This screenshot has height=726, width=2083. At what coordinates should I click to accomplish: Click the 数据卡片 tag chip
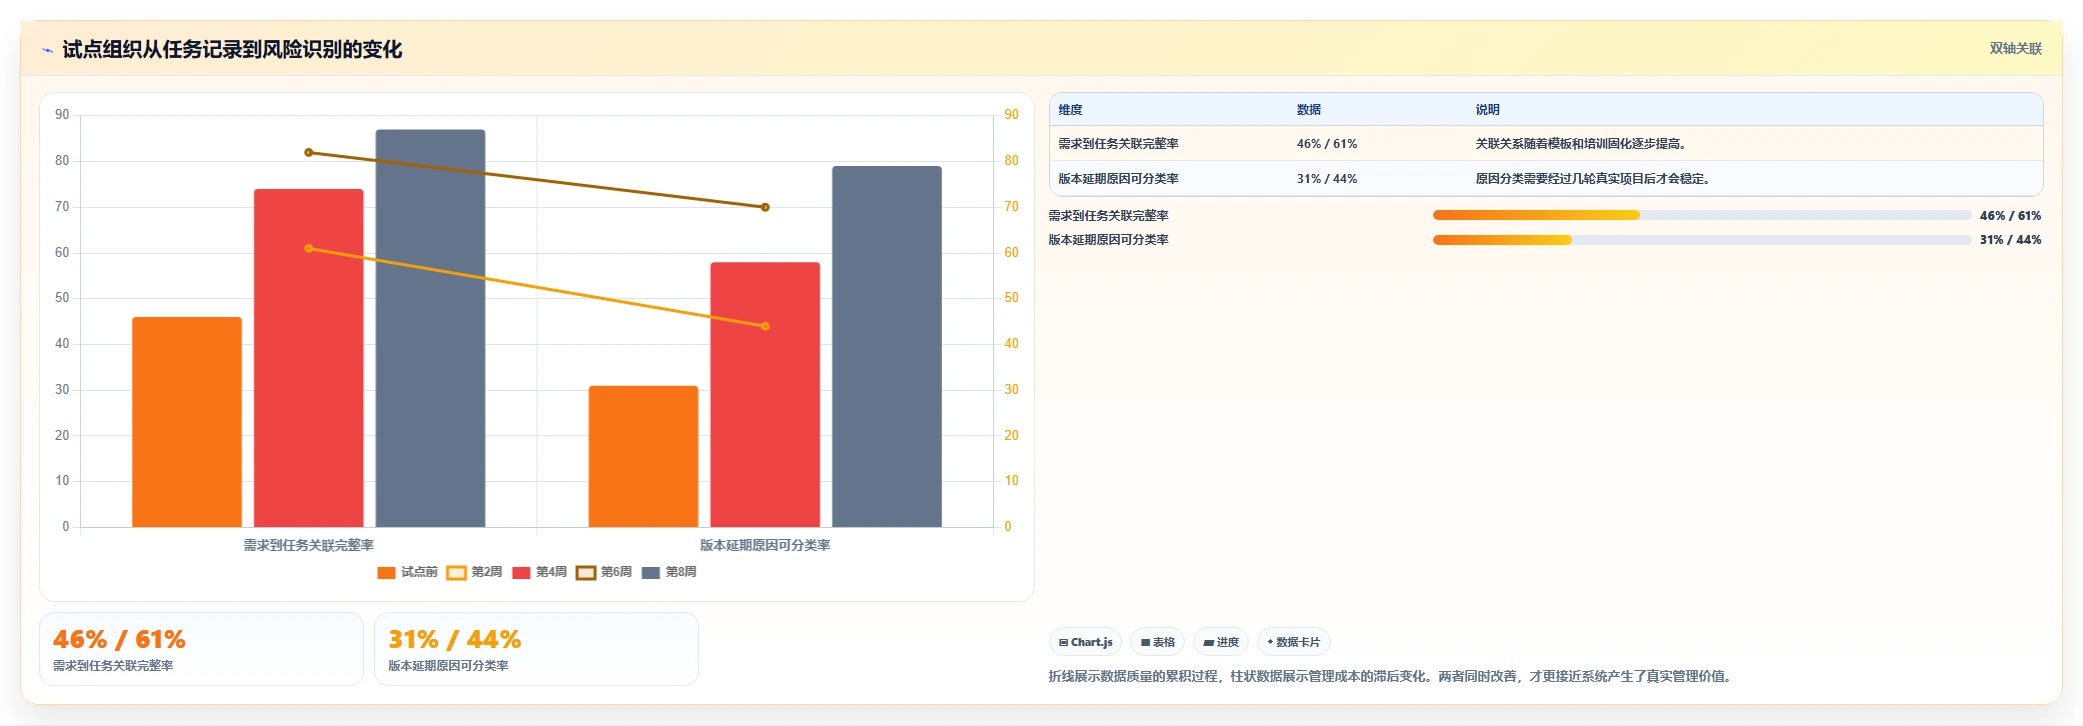tap(1293, 642)
